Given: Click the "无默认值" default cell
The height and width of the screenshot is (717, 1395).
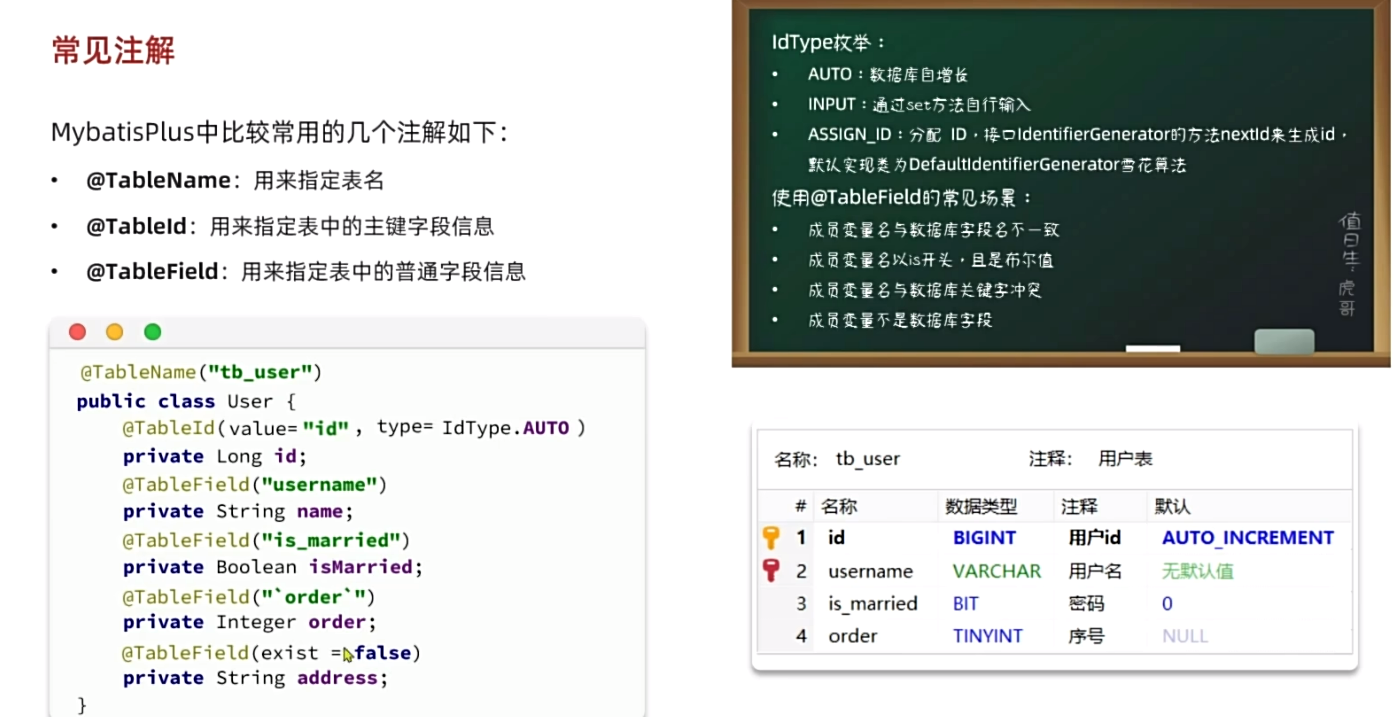Looking at the screenshot, I should click(1197, 571).
